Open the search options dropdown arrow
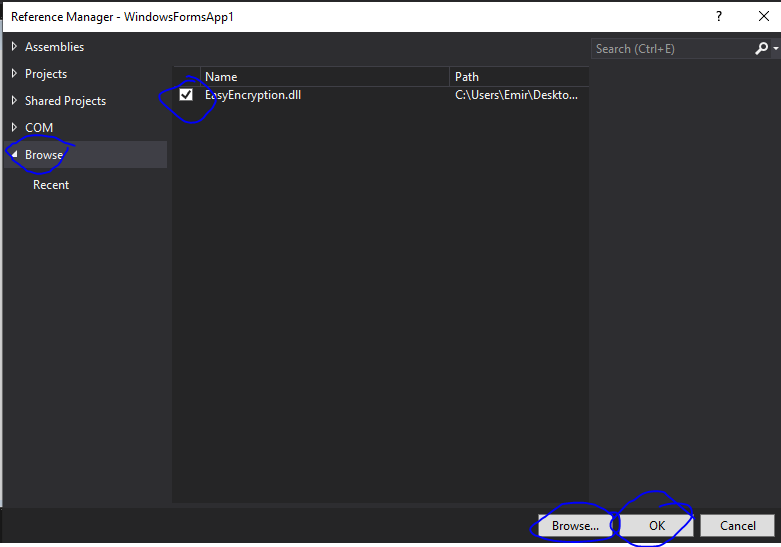Screen dimensions: 781x547 pyautogui.click(x=776, y=49)
